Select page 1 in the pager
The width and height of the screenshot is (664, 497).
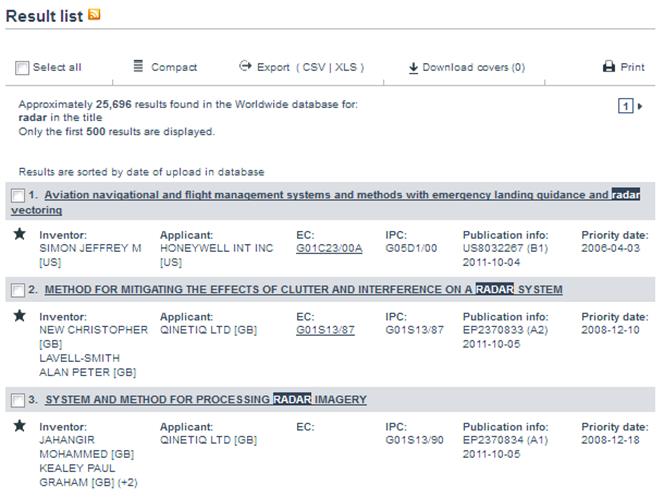625,106
